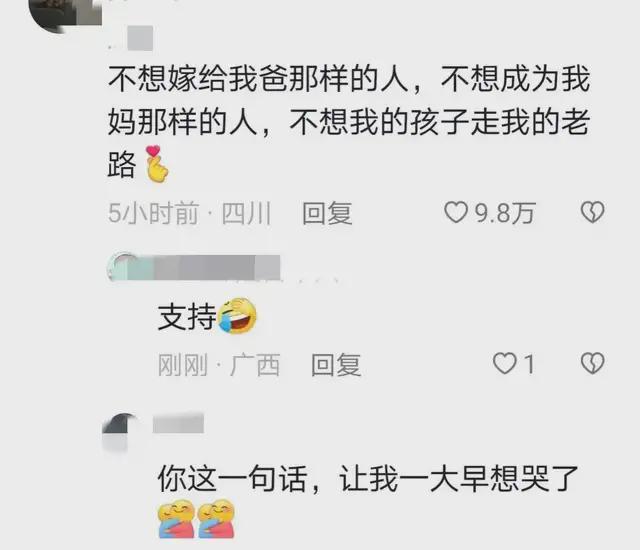640x550 pixels.
Task: Select the comment text 不想嫁给我爸那样的人
Action: [258, 79]
